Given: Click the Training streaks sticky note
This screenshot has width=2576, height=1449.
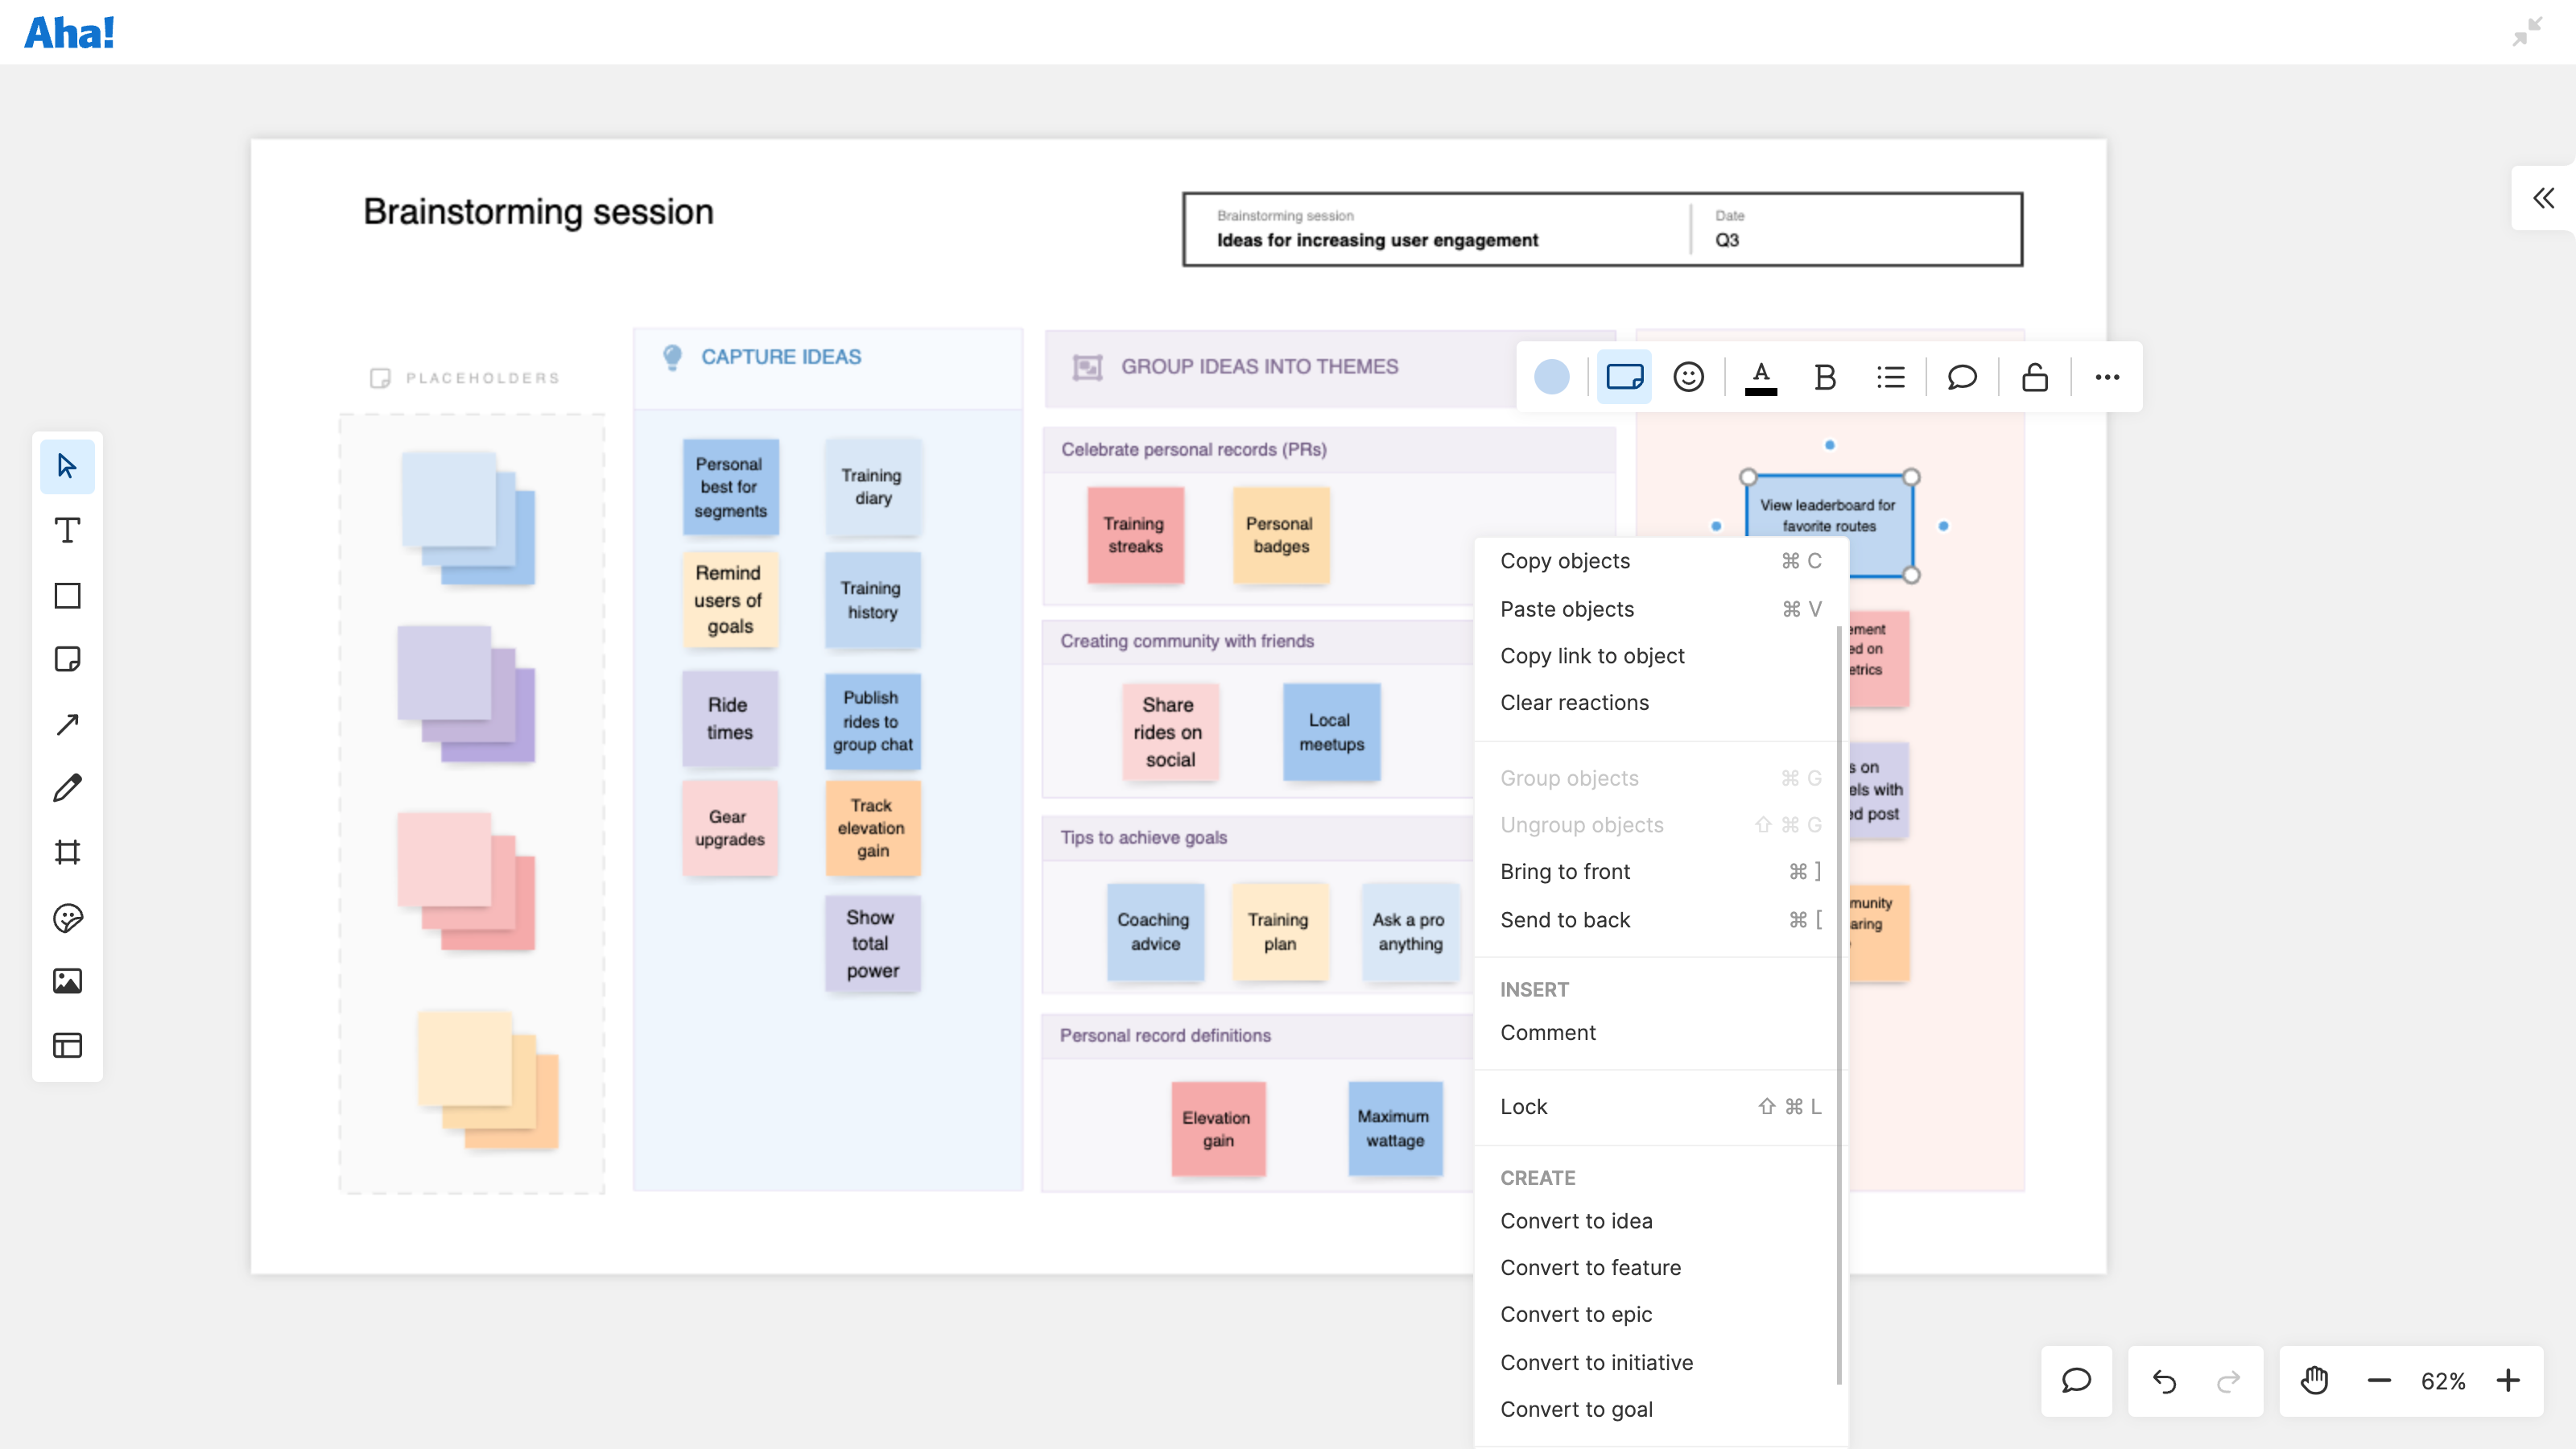Looking at the screenshot, I should (1134, 535).
